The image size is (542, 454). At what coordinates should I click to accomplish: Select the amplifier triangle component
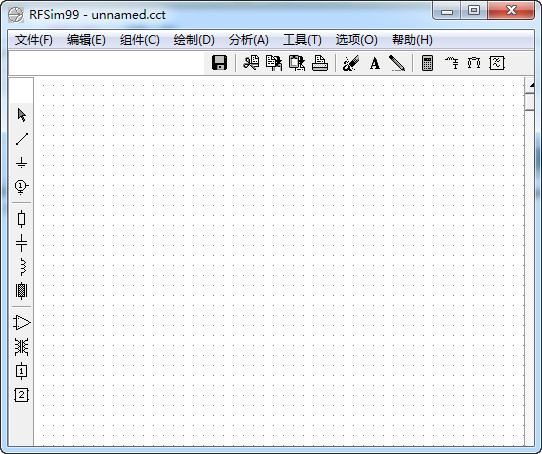(22, 323)
